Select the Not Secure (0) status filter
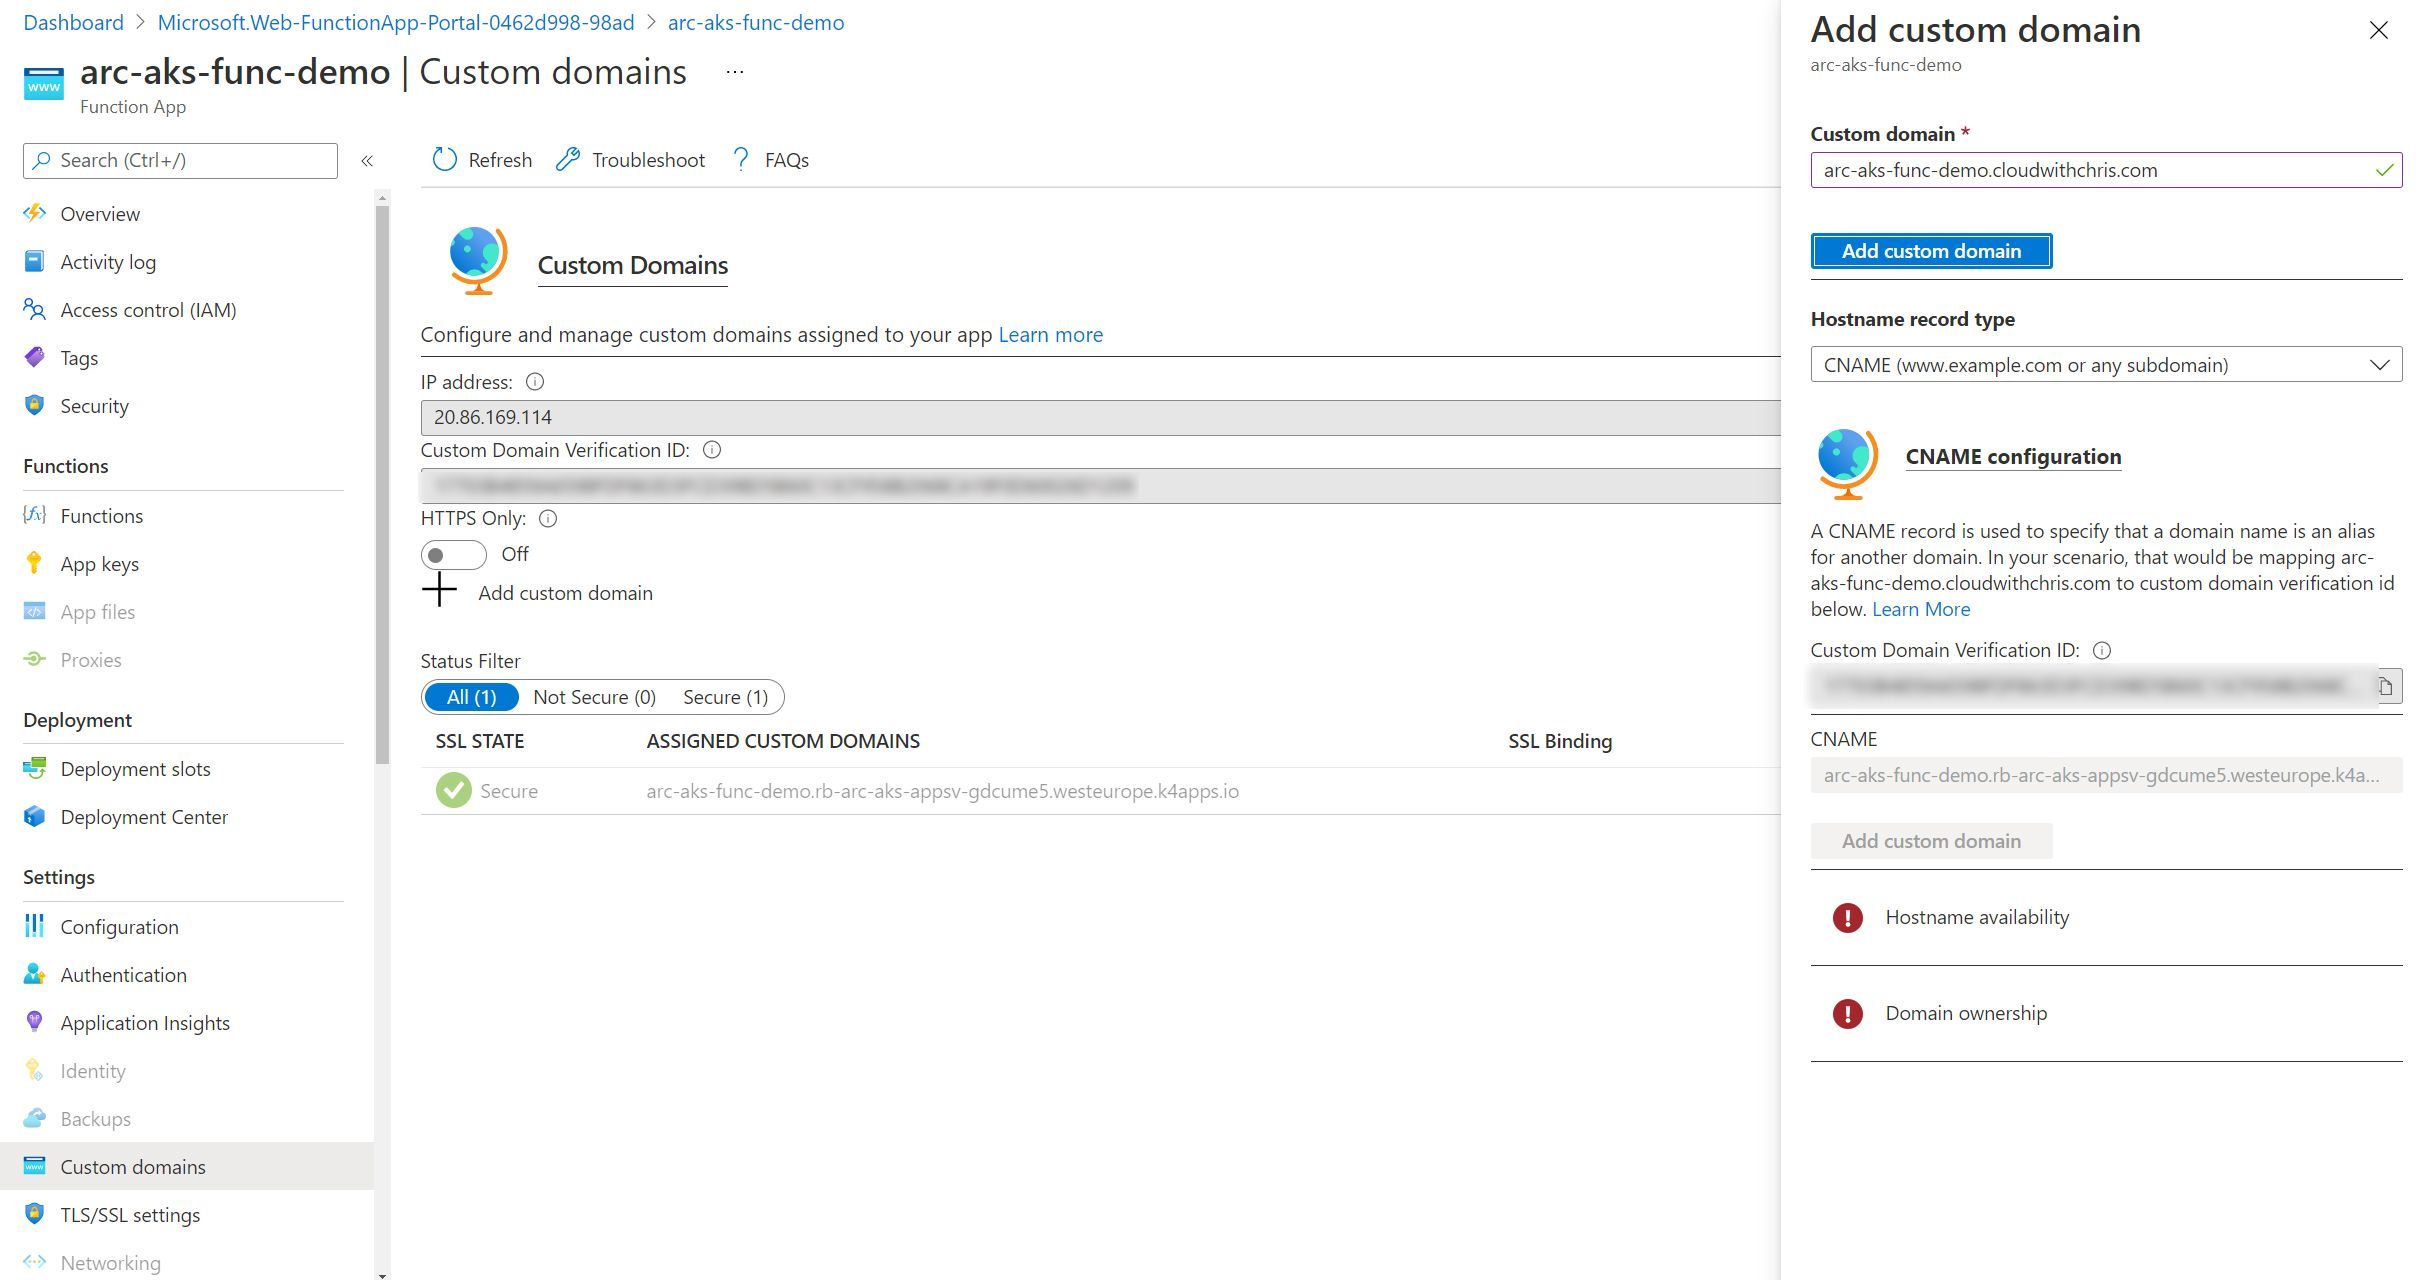Screen dimensions: 2418x1280 595,697
